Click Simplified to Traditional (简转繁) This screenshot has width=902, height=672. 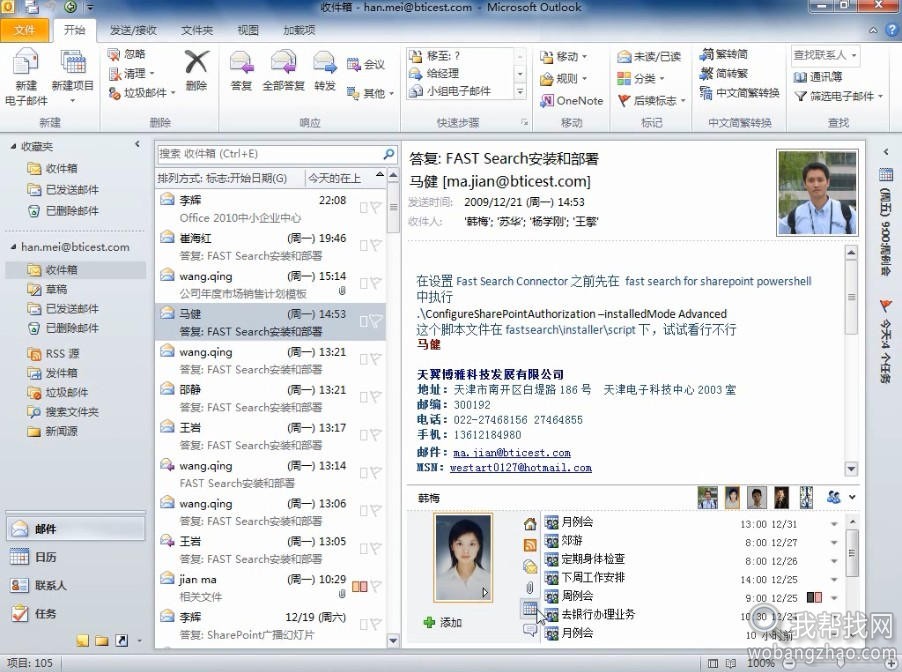(723, 73)
